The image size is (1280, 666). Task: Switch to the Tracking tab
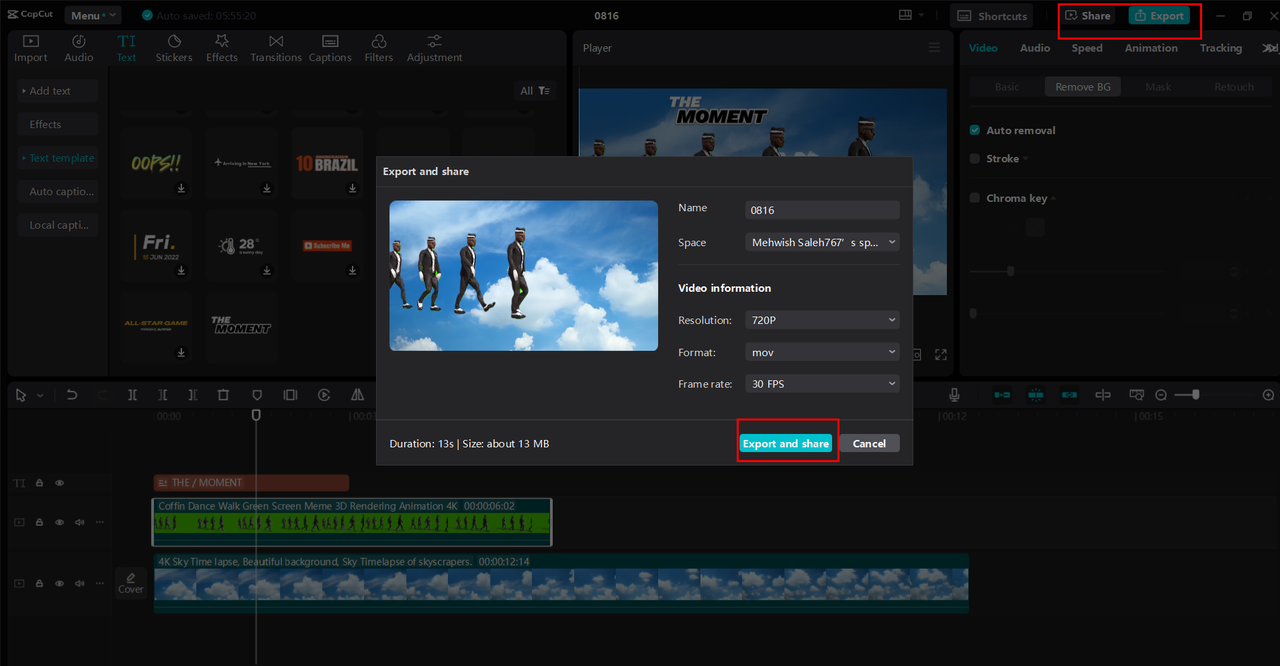[1221, 48]
